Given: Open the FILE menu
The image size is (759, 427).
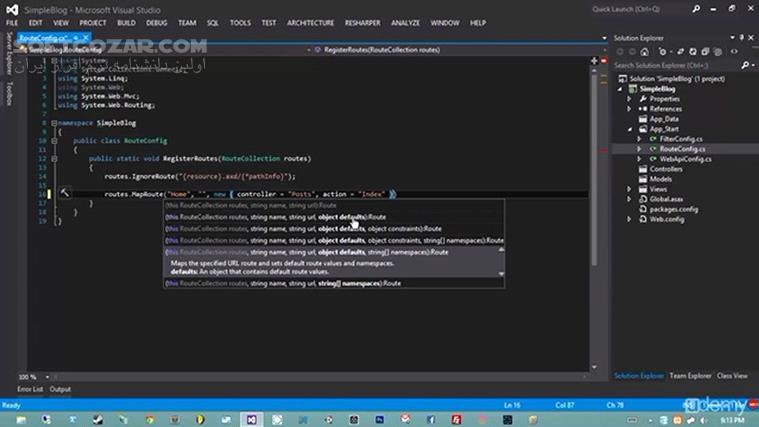Looking at the screenshot, I should (x=12, y=23).
